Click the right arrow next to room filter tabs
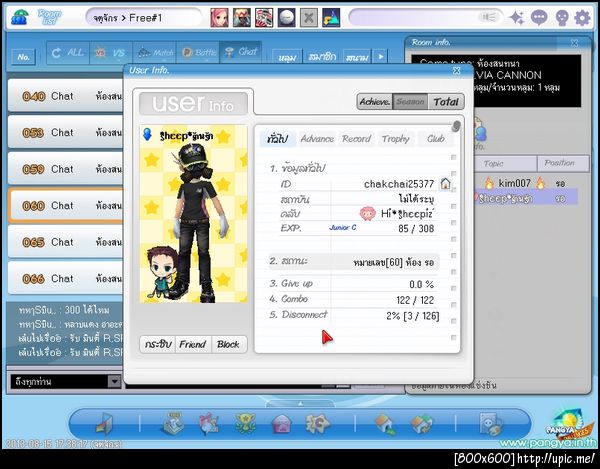 (x=381, y=57)
